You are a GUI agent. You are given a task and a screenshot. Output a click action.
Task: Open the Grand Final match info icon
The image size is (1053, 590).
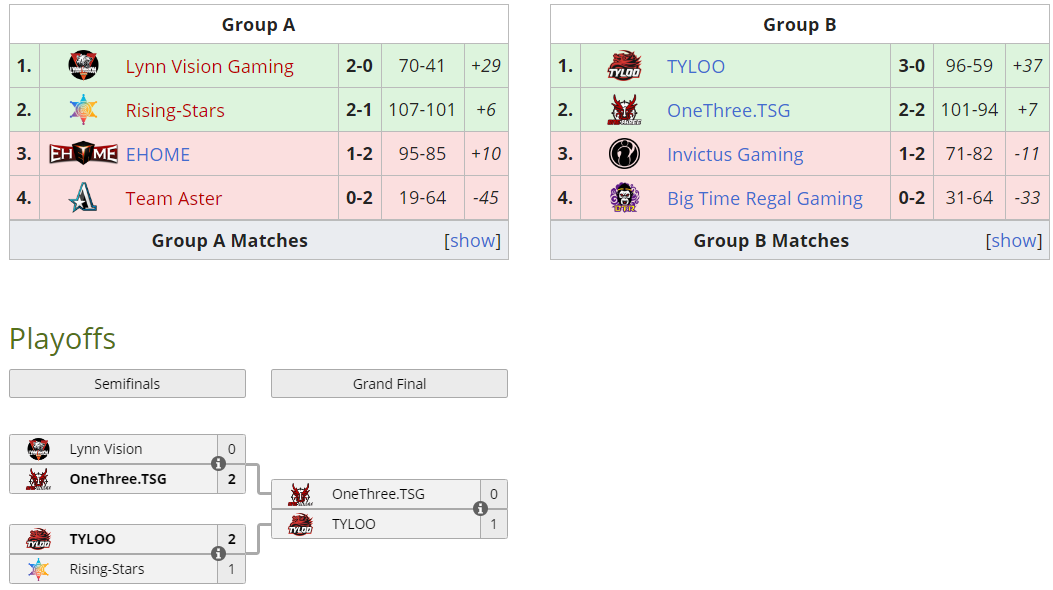(x=480, y=508)
